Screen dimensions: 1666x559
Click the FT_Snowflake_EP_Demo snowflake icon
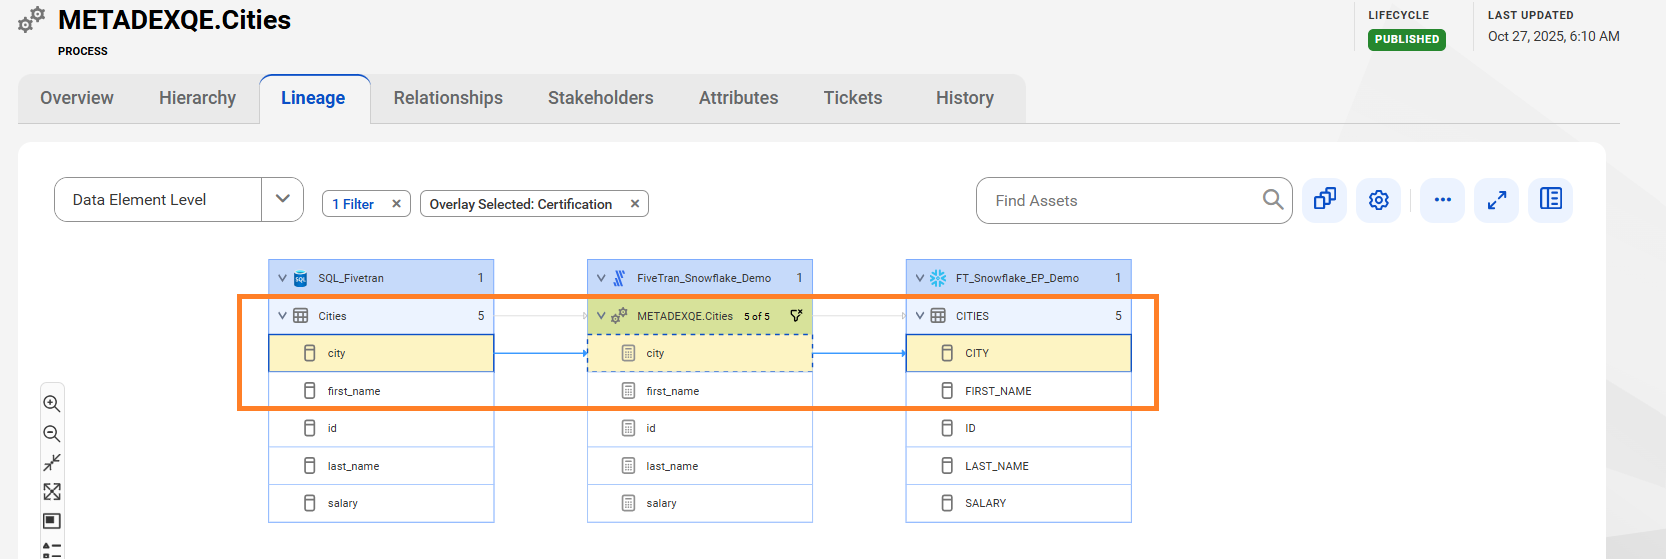[938, 278]
